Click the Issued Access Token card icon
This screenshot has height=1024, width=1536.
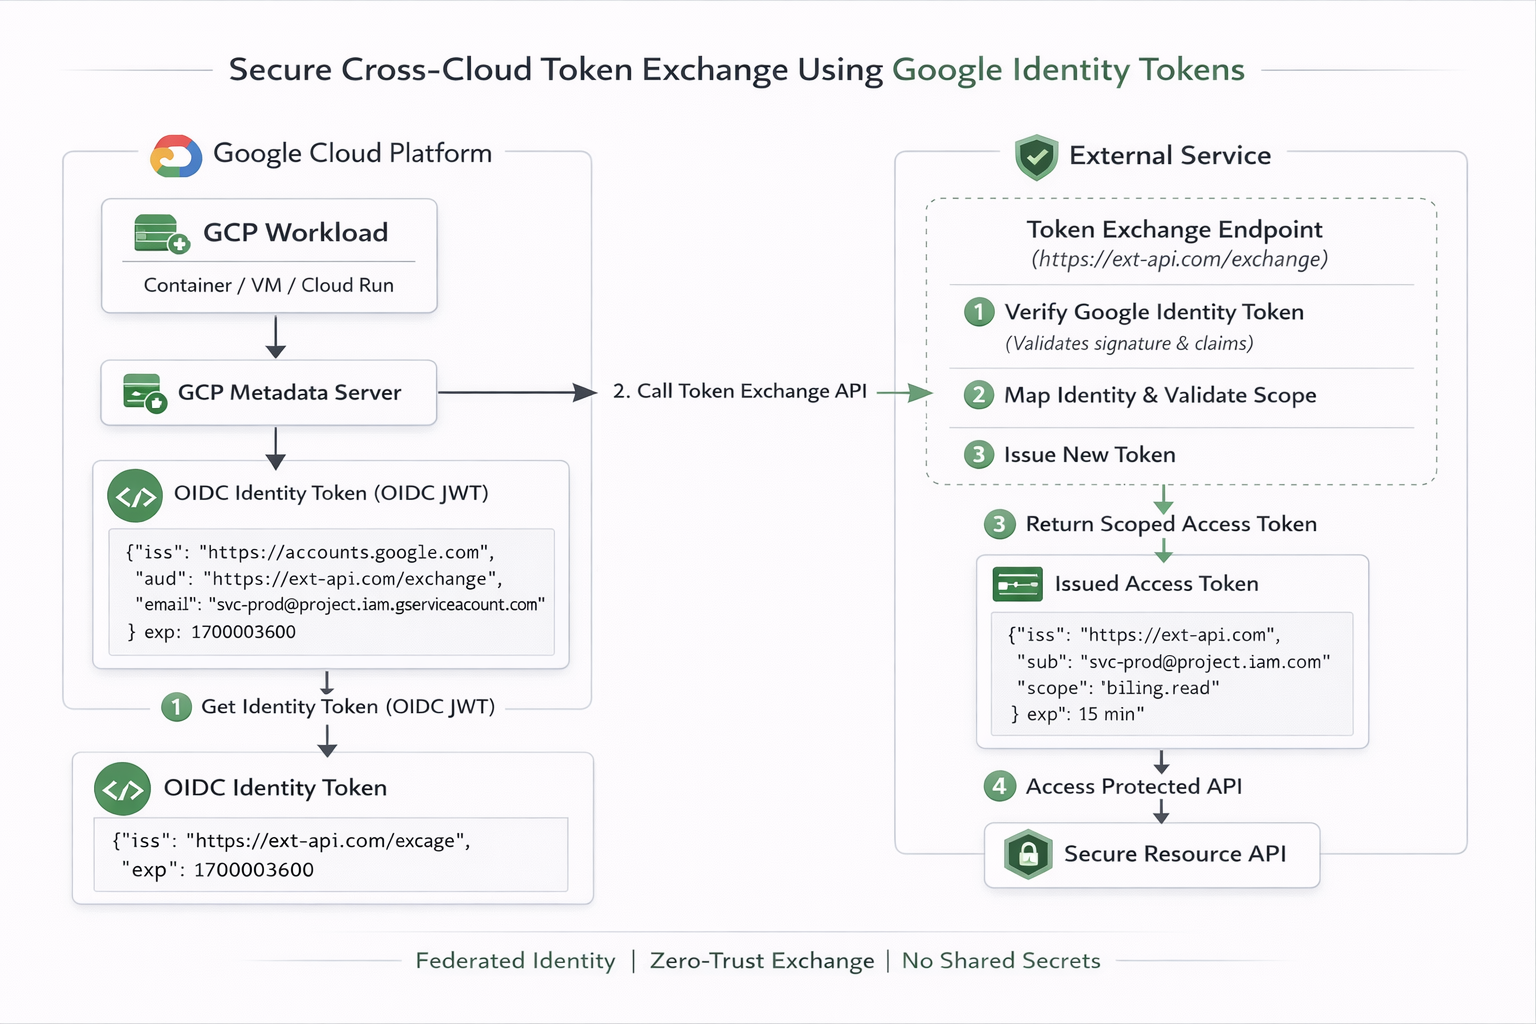point(1017,584)
